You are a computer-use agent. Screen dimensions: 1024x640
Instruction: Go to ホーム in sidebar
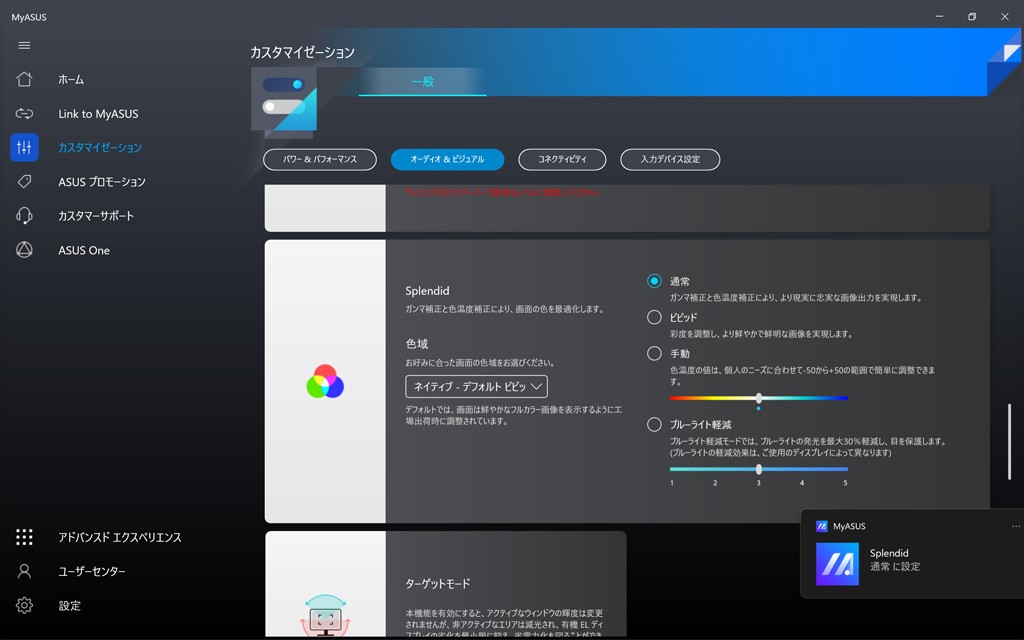(x=71, y=80)
